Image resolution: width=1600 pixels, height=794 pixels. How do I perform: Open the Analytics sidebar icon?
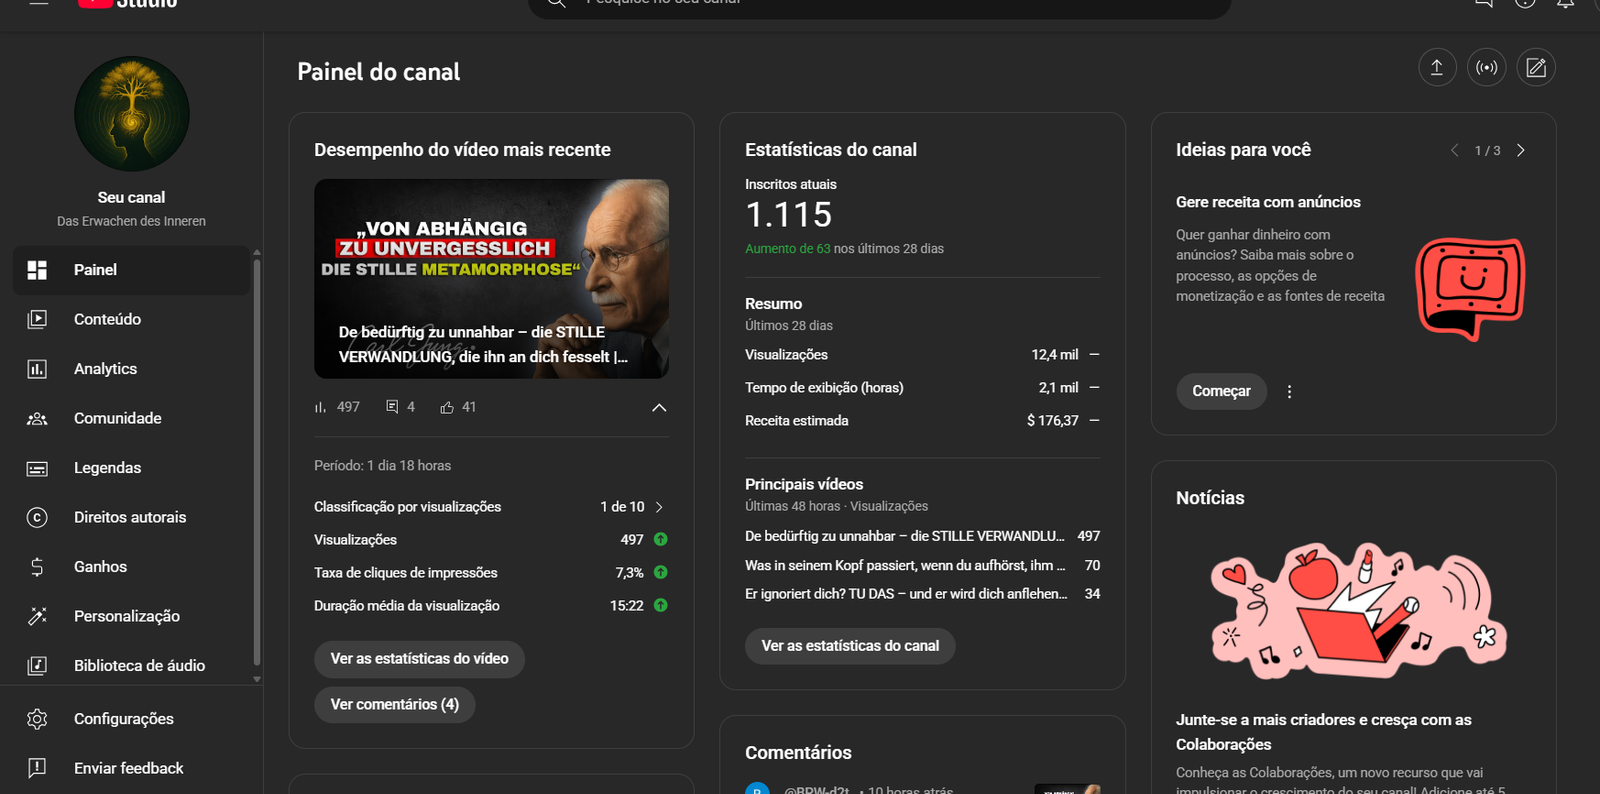point(37,369)
